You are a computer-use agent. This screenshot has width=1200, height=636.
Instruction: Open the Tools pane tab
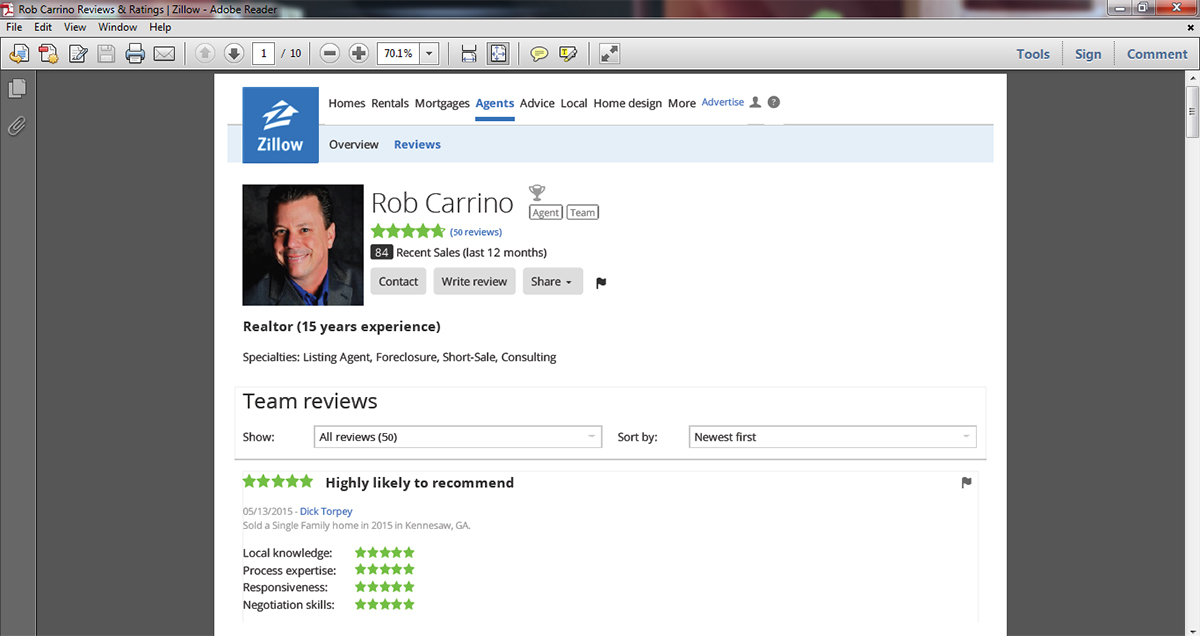(1033, 54)
